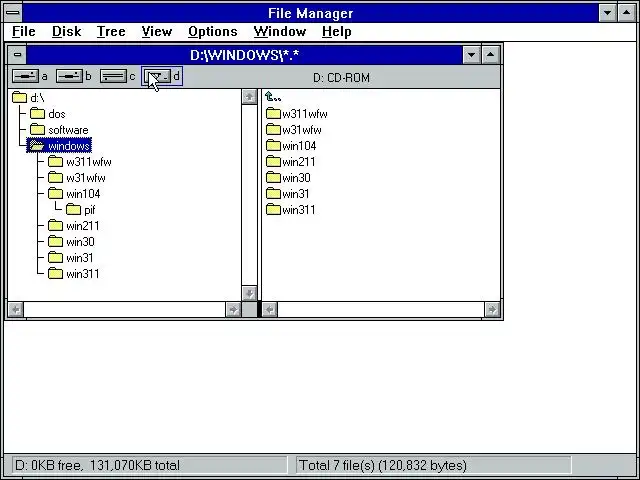Click the D:\WINDOWS\*.* title bar
640x480 pixels.
[x=244, y=55]
